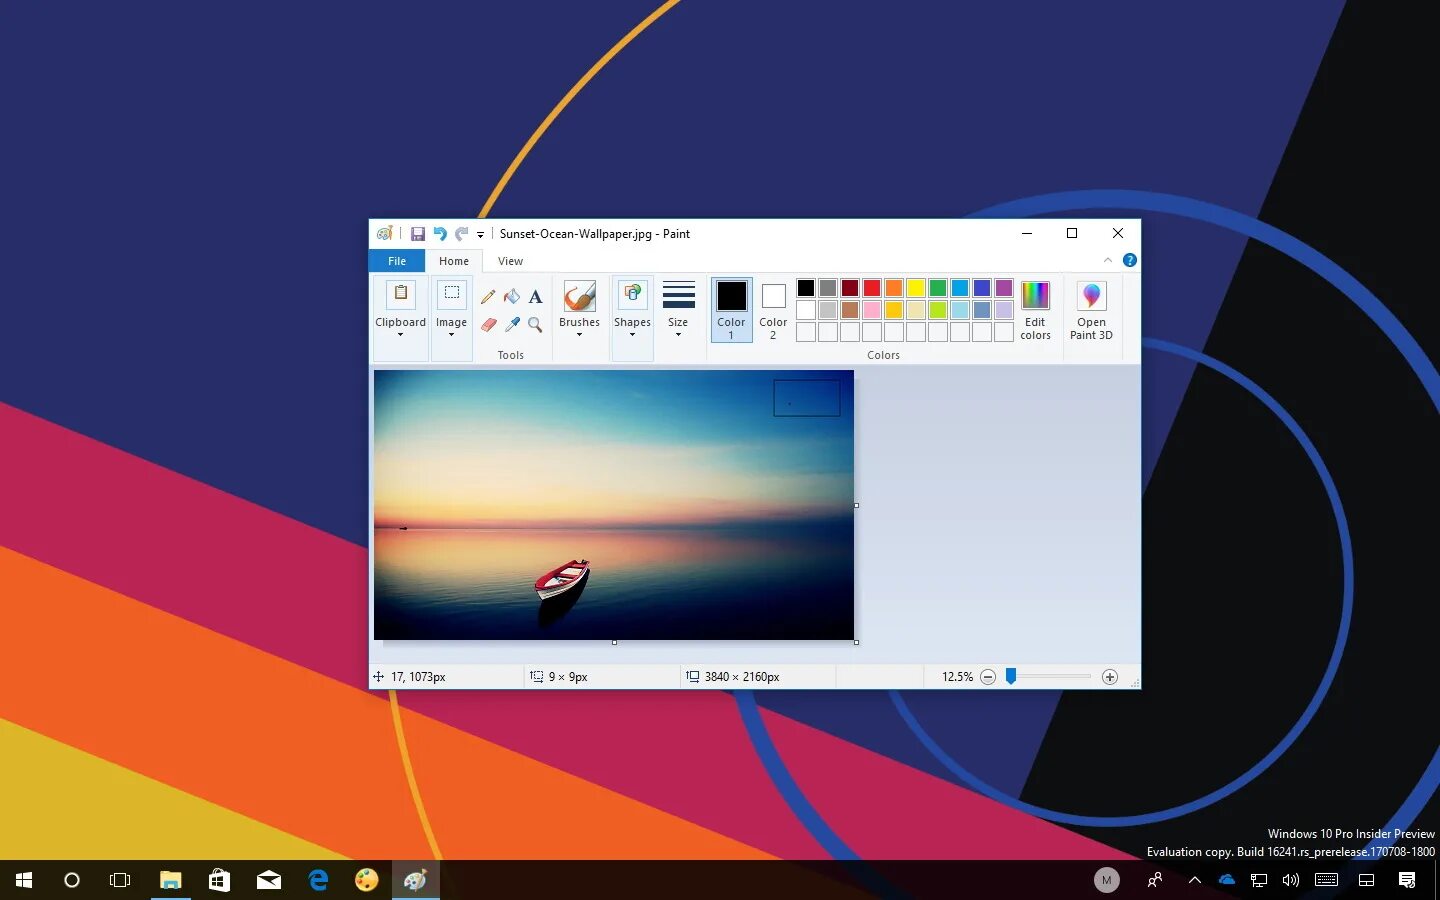Screen dimensions: 1440x900
Task: Open Cortana search circle on the taskbar
Action: click(x=72, y=880)
